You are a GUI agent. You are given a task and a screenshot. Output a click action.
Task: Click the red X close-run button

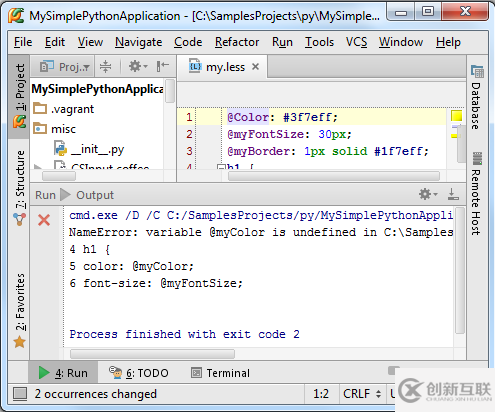point(44,220)
